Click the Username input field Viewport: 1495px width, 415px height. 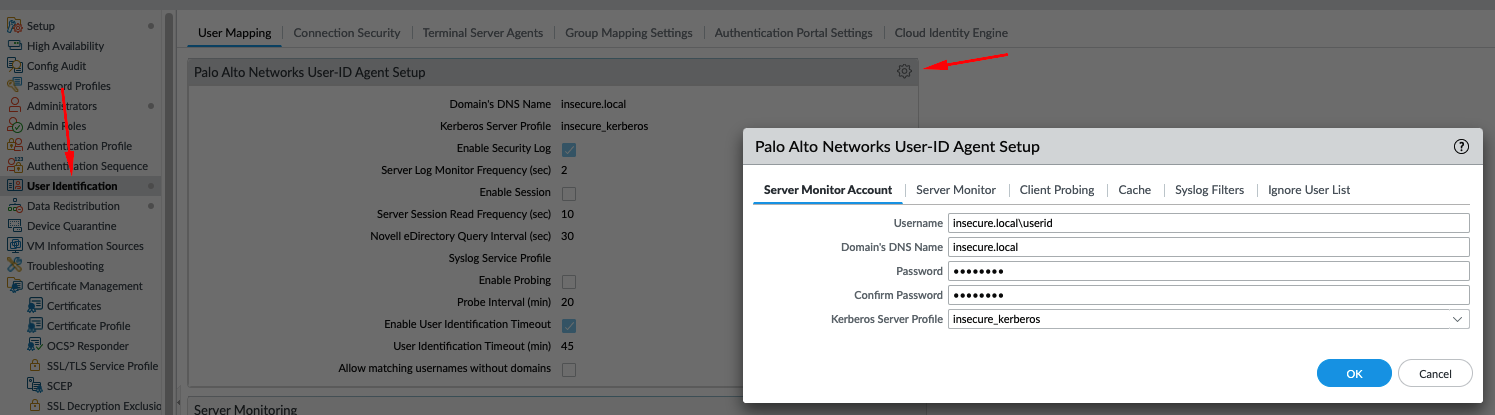pyautogui.click(x=1207, y=223)
